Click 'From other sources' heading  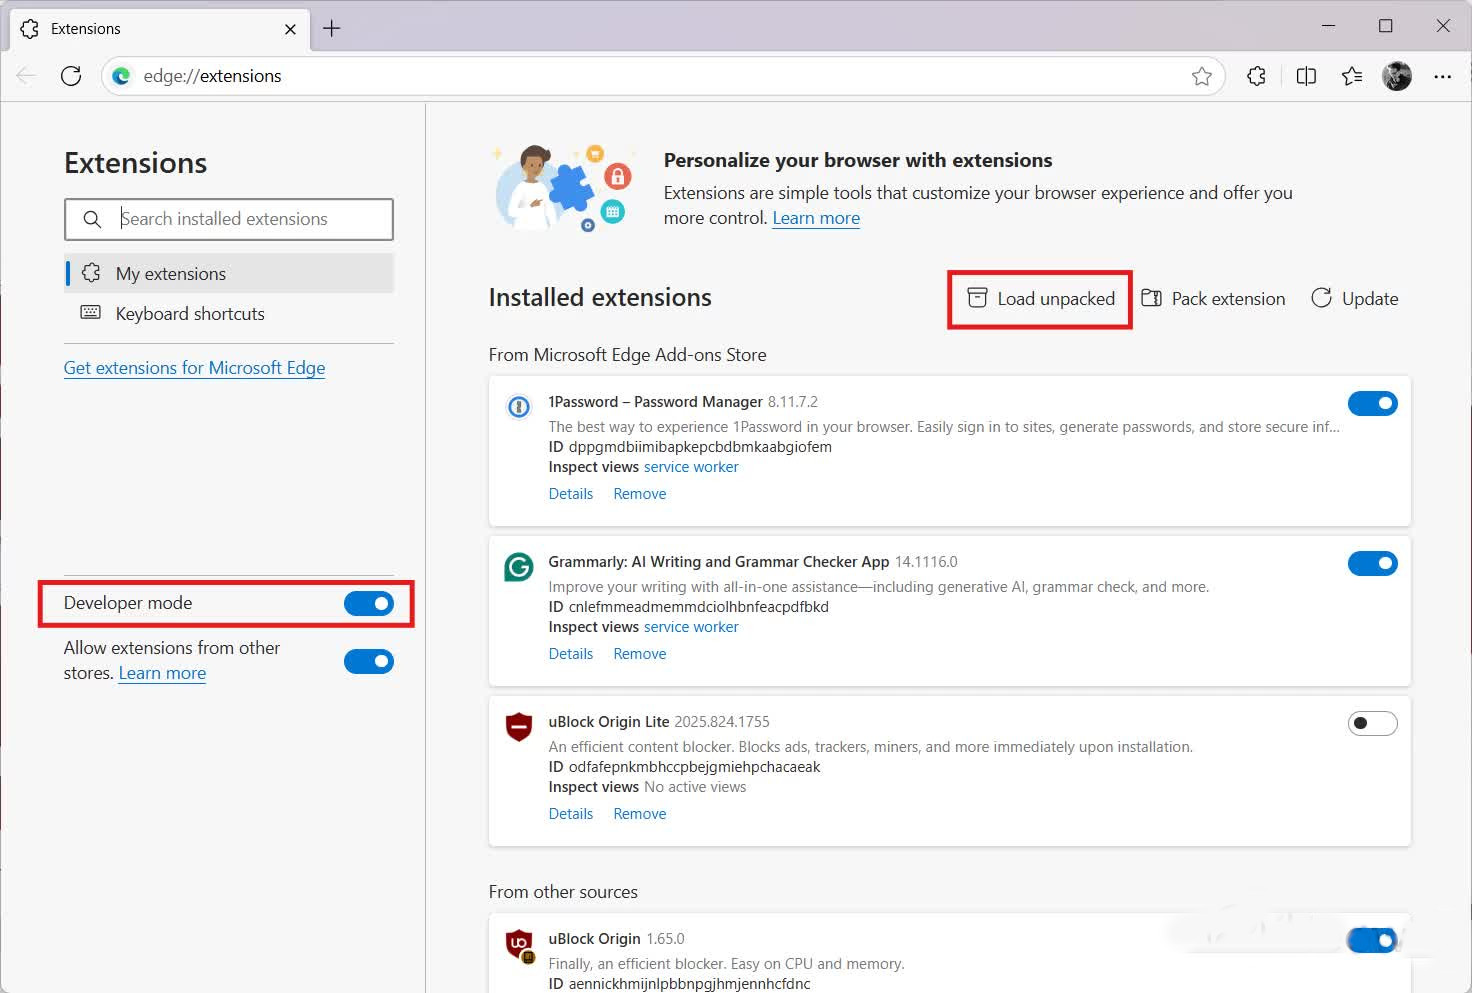click(x=563, y=892)
